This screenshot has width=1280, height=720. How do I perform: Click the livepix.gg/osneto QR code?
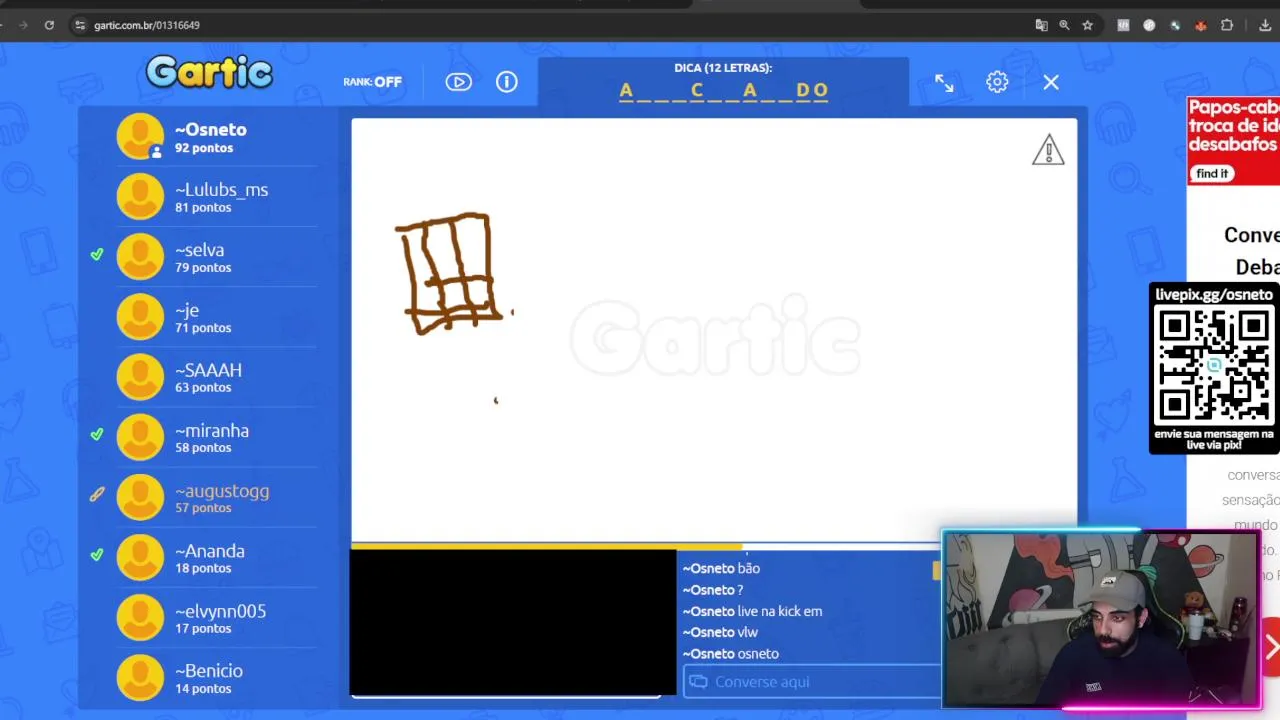(x=1214, y=365)
